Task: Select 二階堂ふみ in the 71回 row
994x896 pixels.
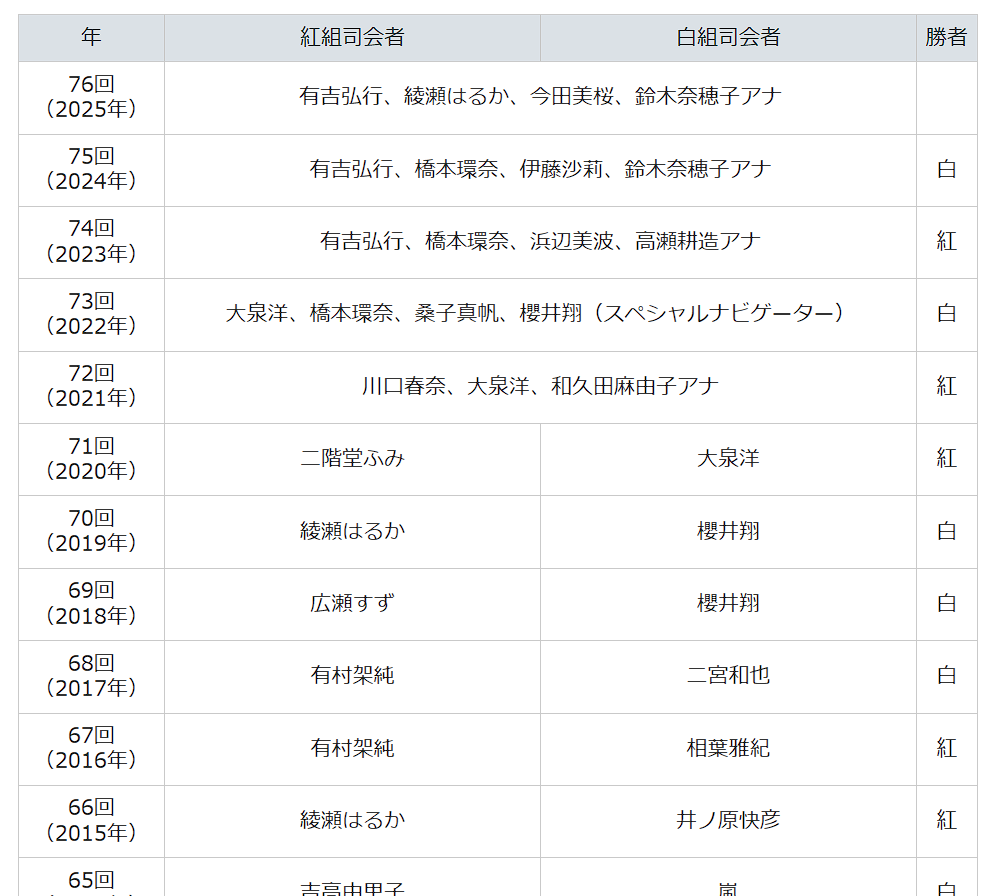Action: [352, 459]
